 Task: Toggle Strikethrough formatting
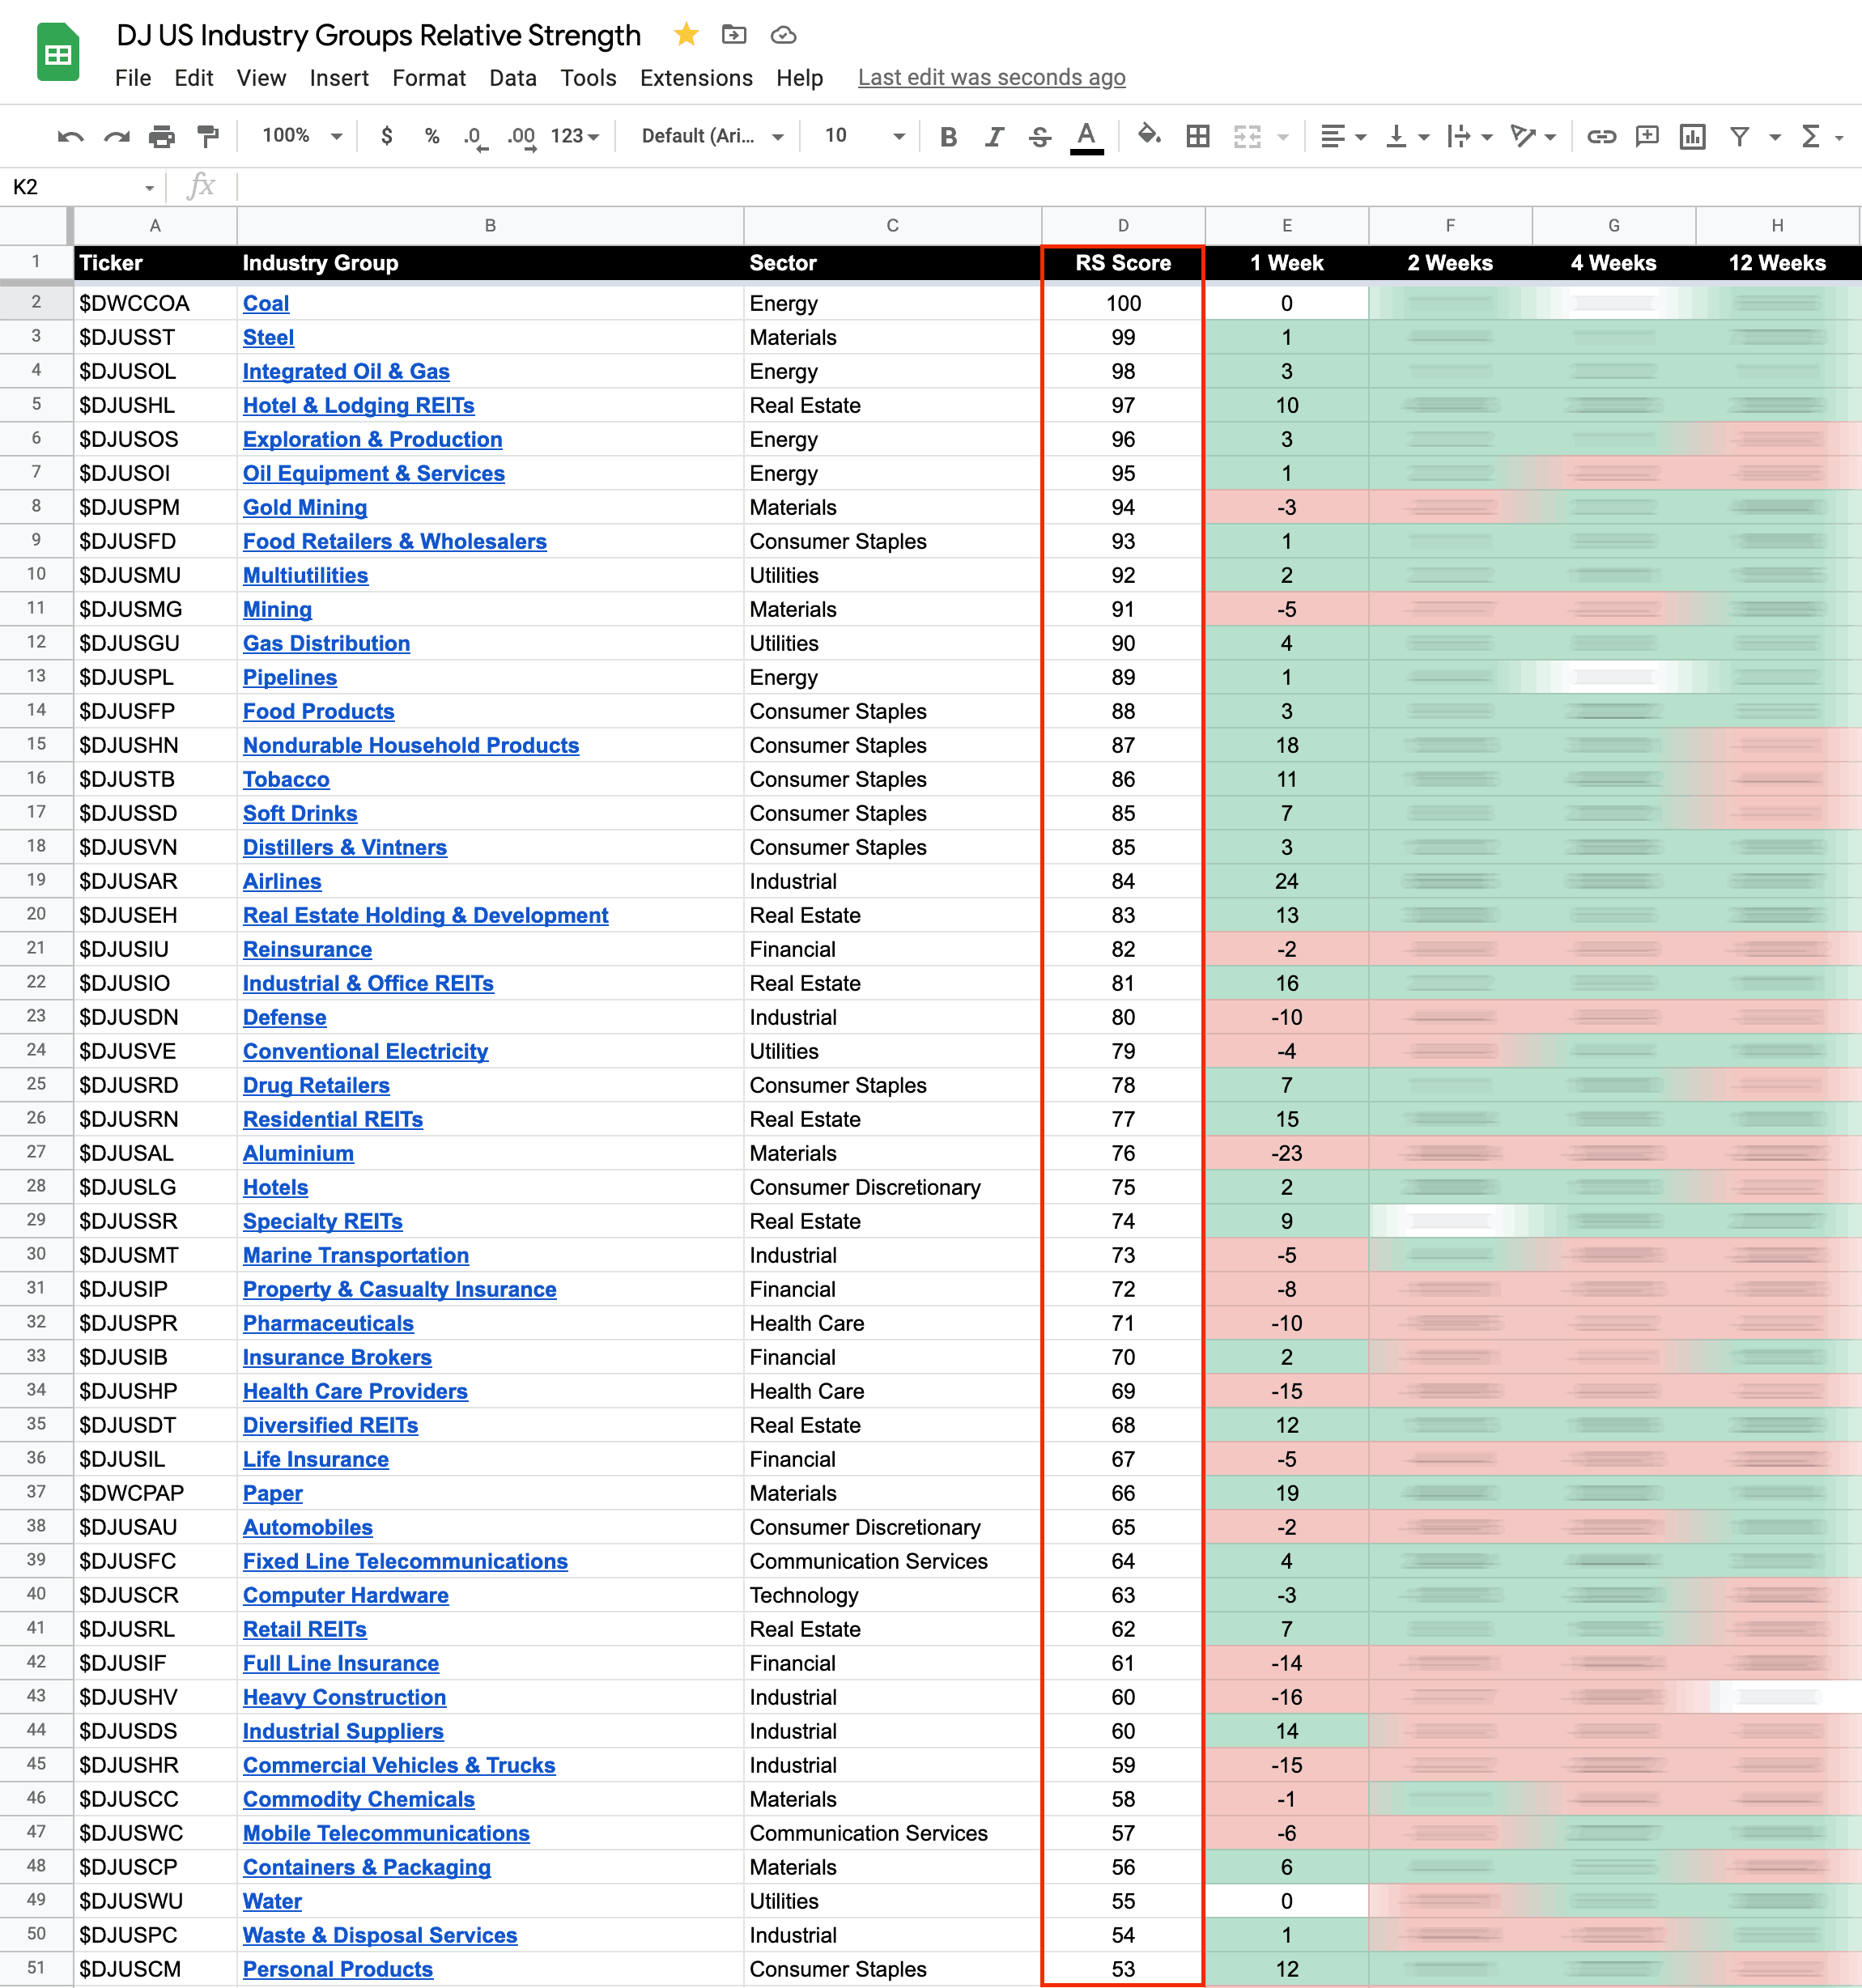(x=1040, y=137)
